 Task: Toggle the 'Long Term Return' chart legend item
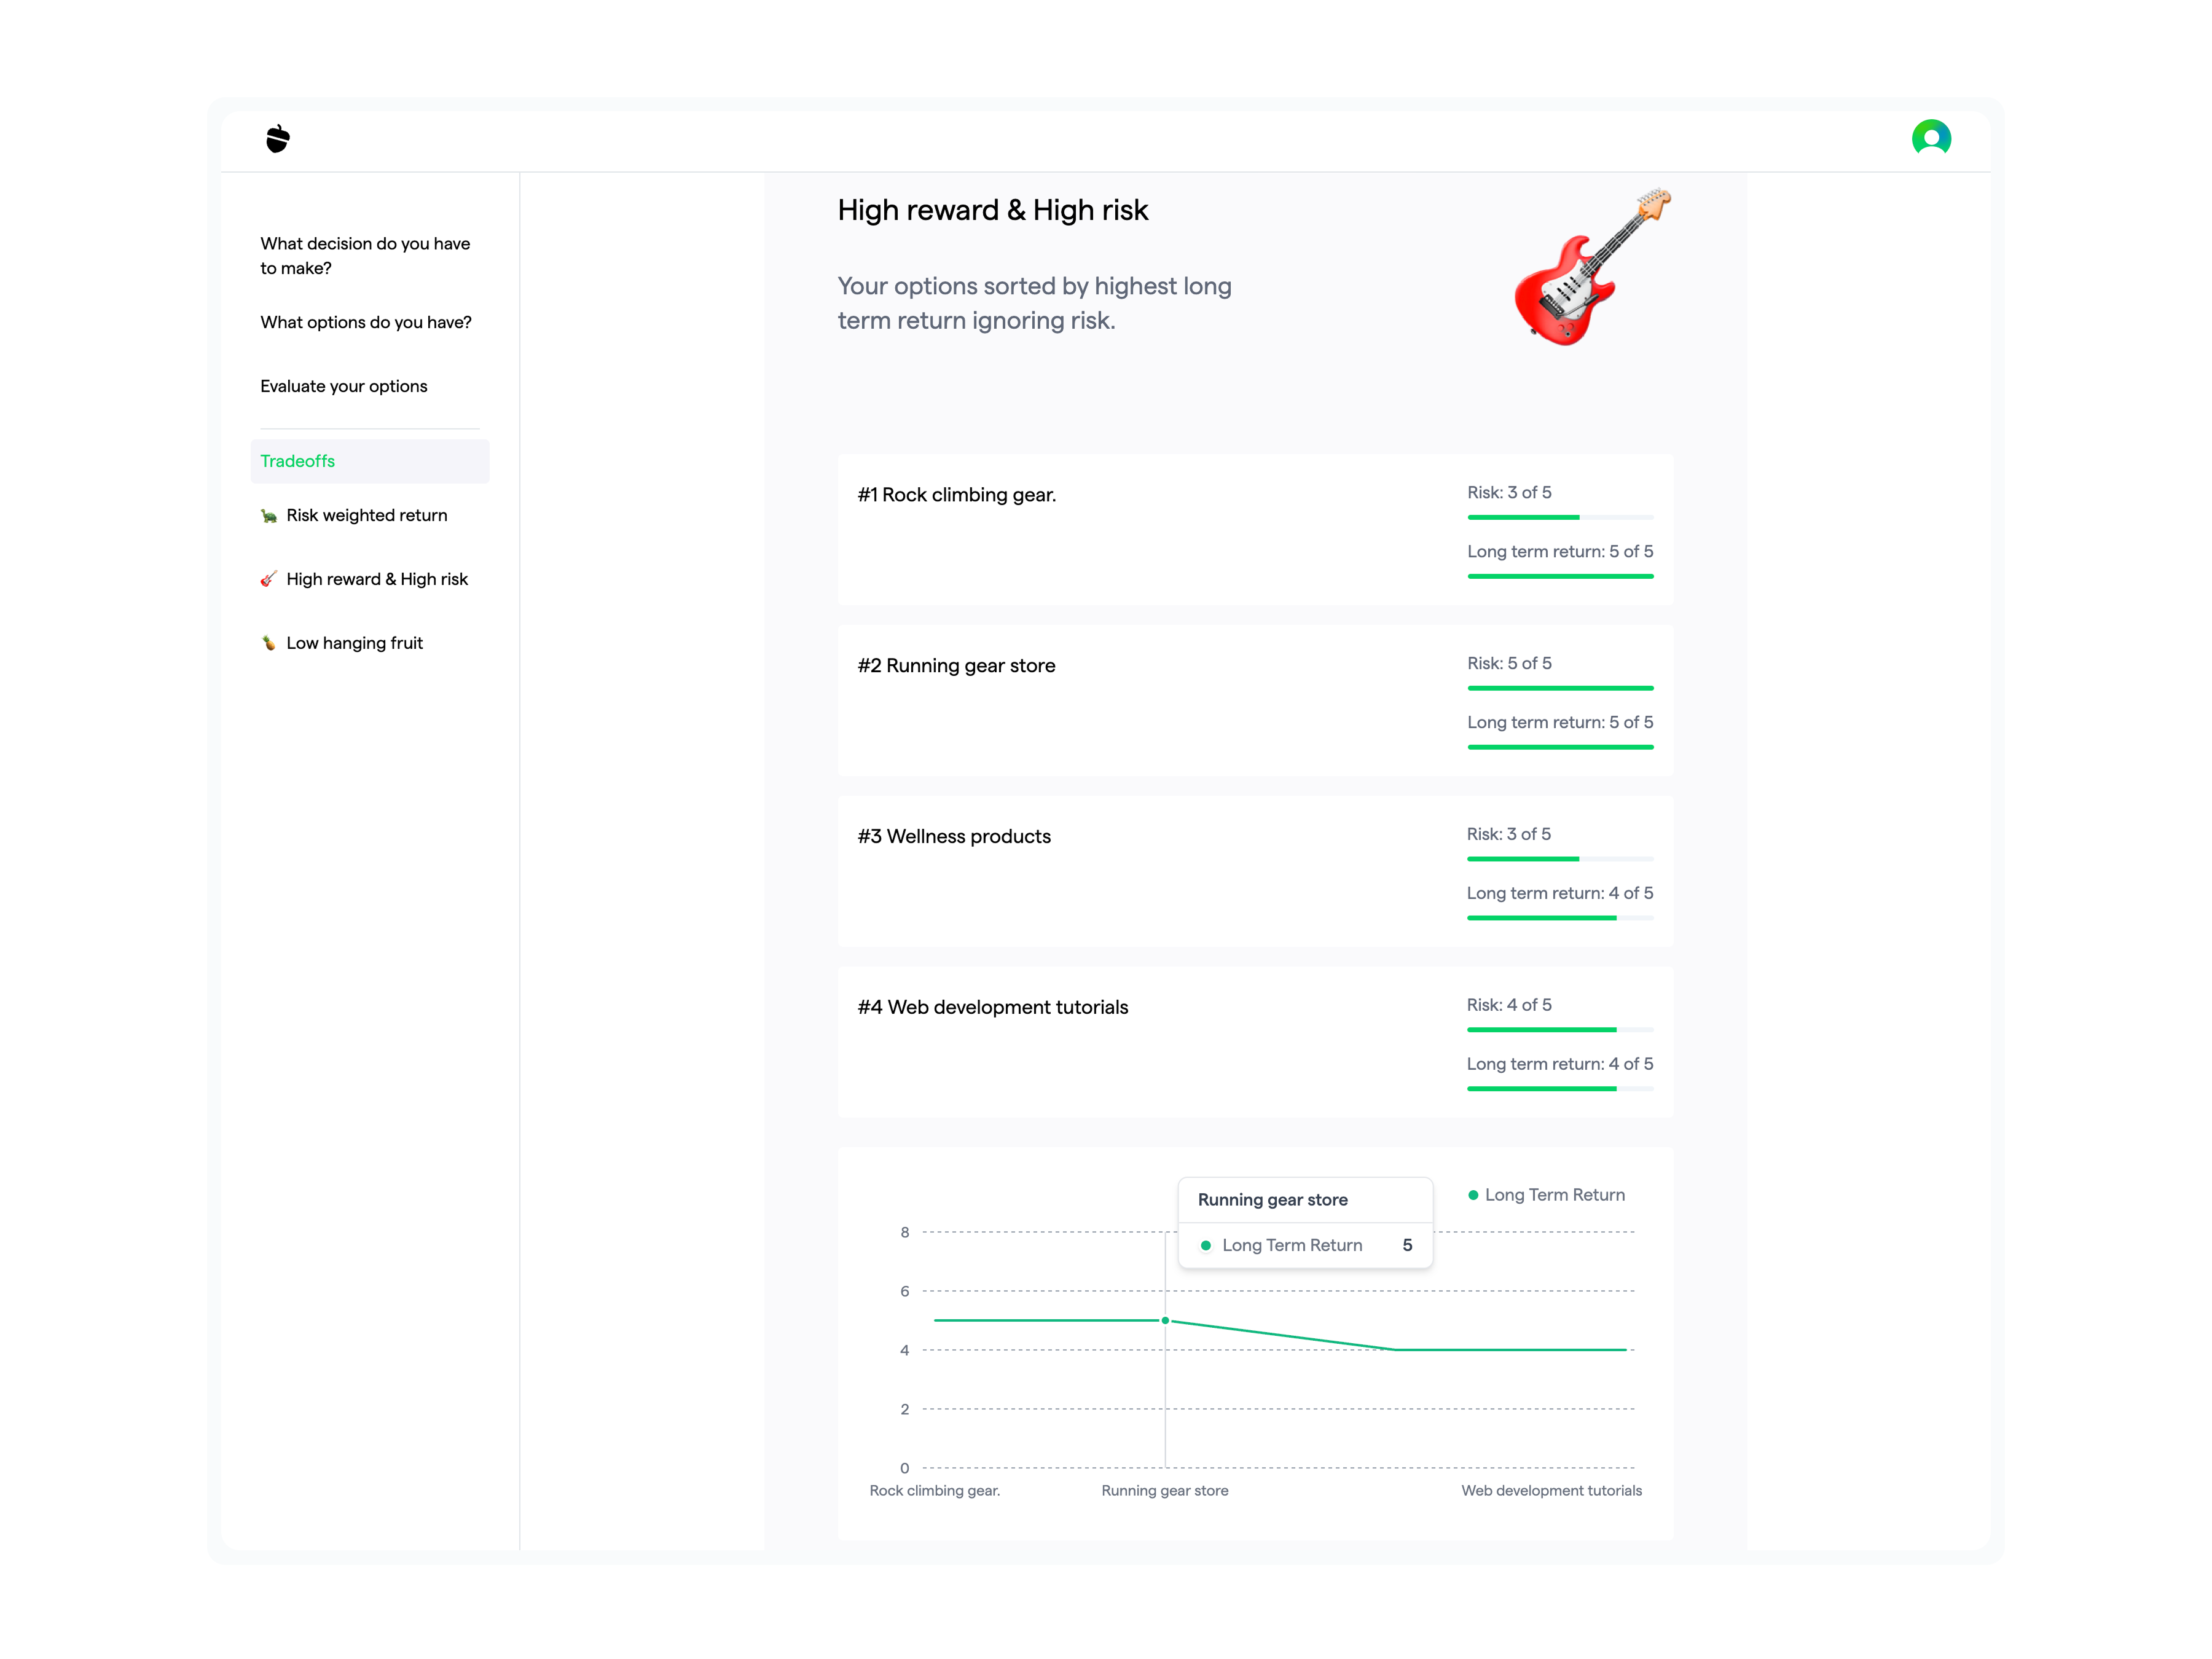[x=1546, y=1195]
